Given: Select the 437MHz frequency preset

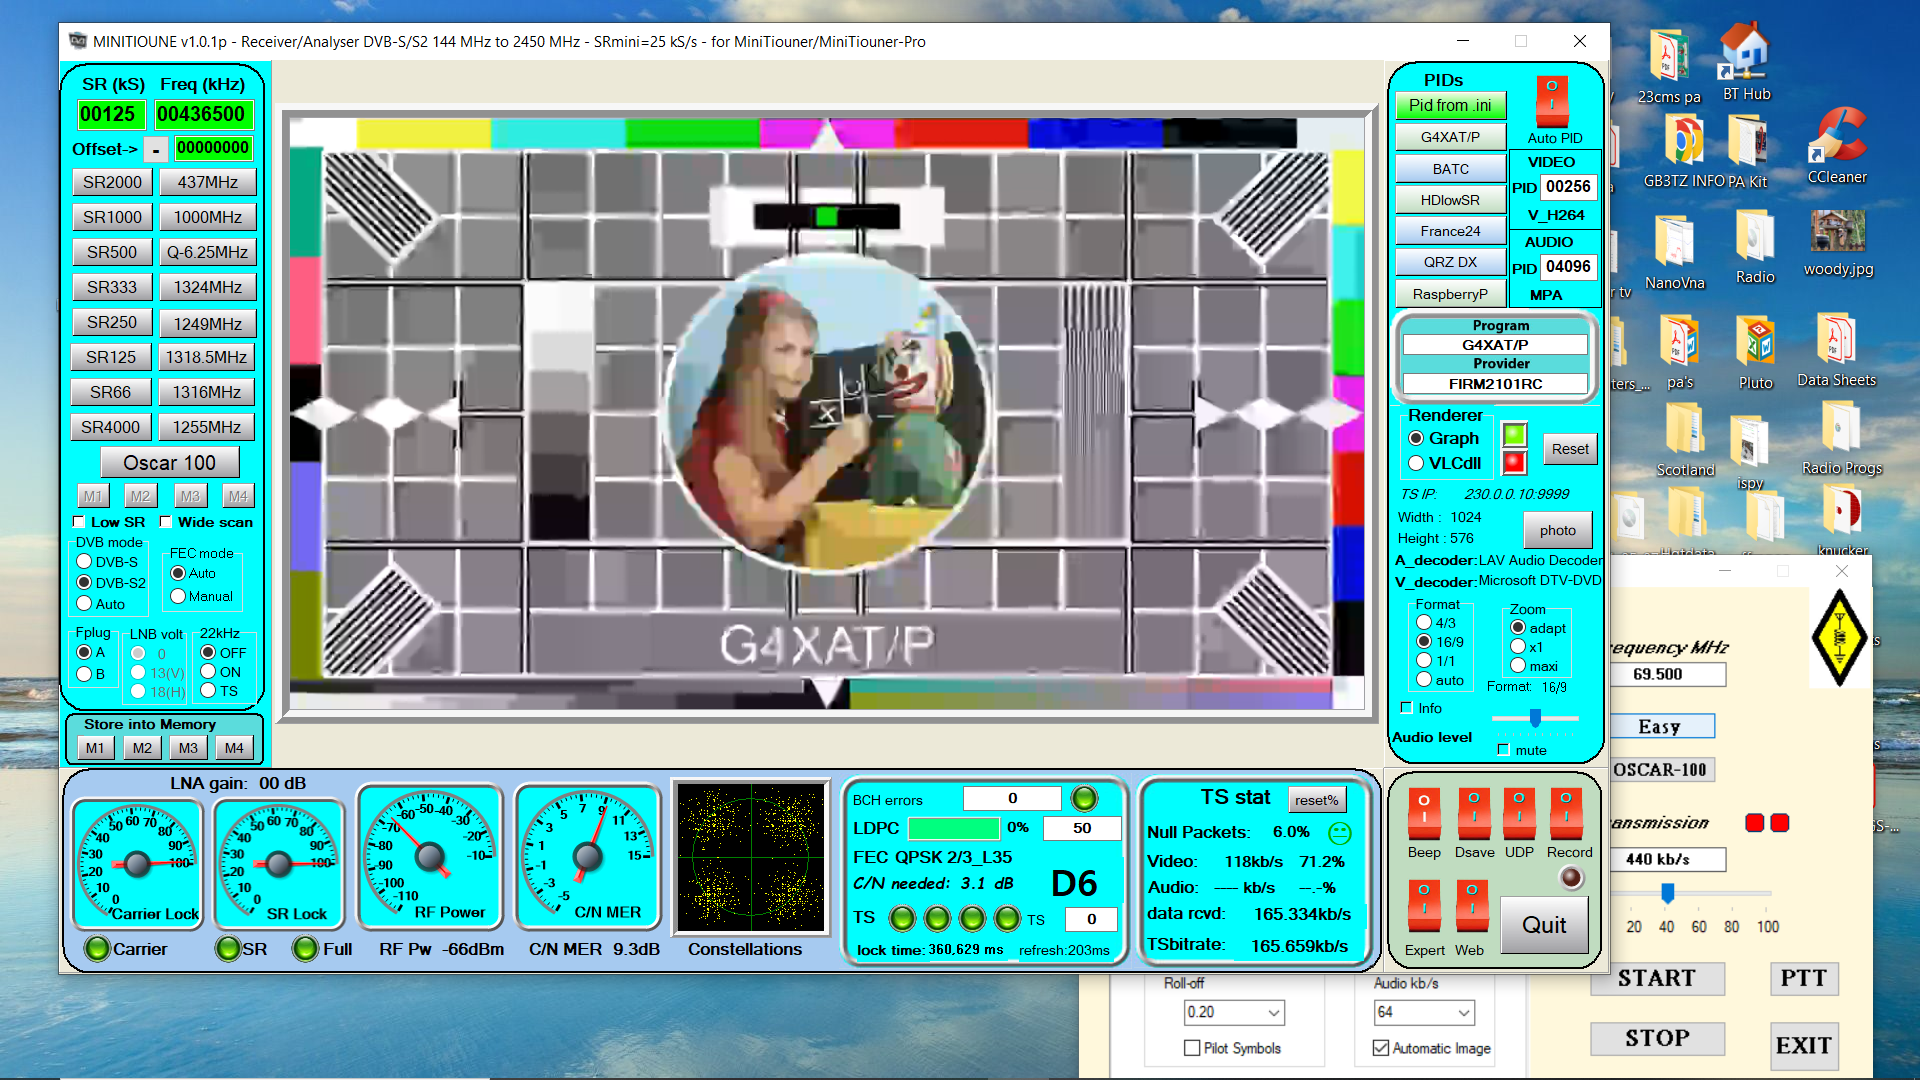Looking at the screenshot, I should click(x=207, y=182).
